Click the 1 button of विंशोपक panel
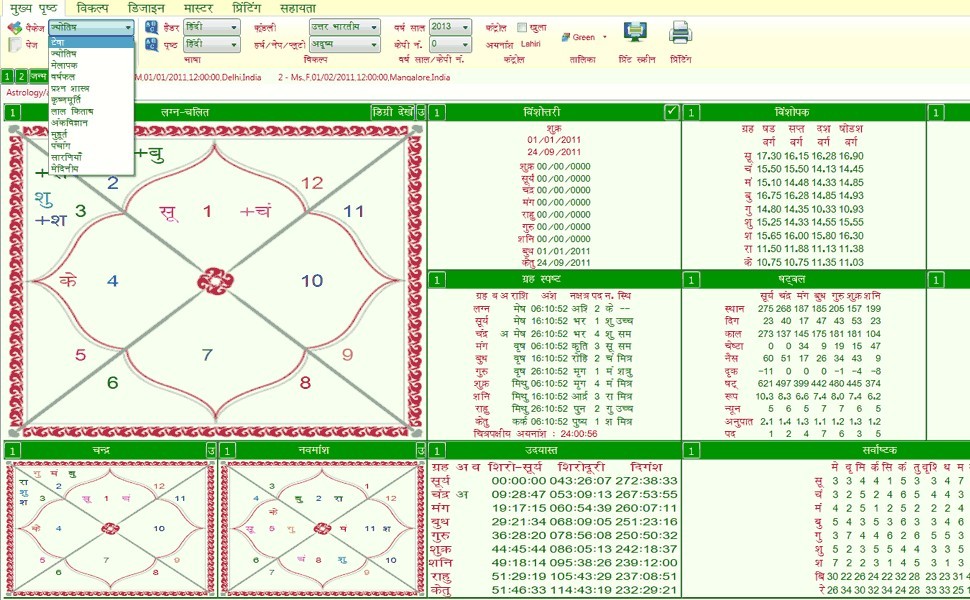This screenshot has width=970, height=600. coord(691,113)
